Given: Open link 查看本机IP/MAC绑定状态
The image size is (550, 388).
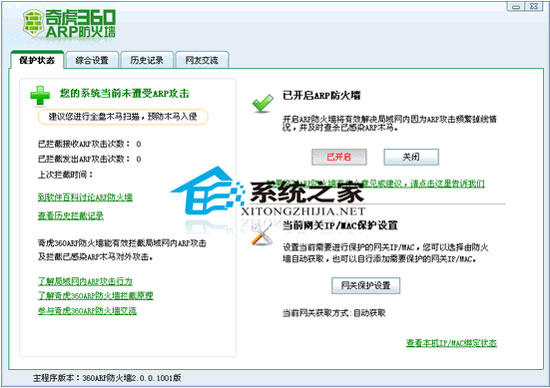Looking at the screenshot, I should click(x=451, y=343).
